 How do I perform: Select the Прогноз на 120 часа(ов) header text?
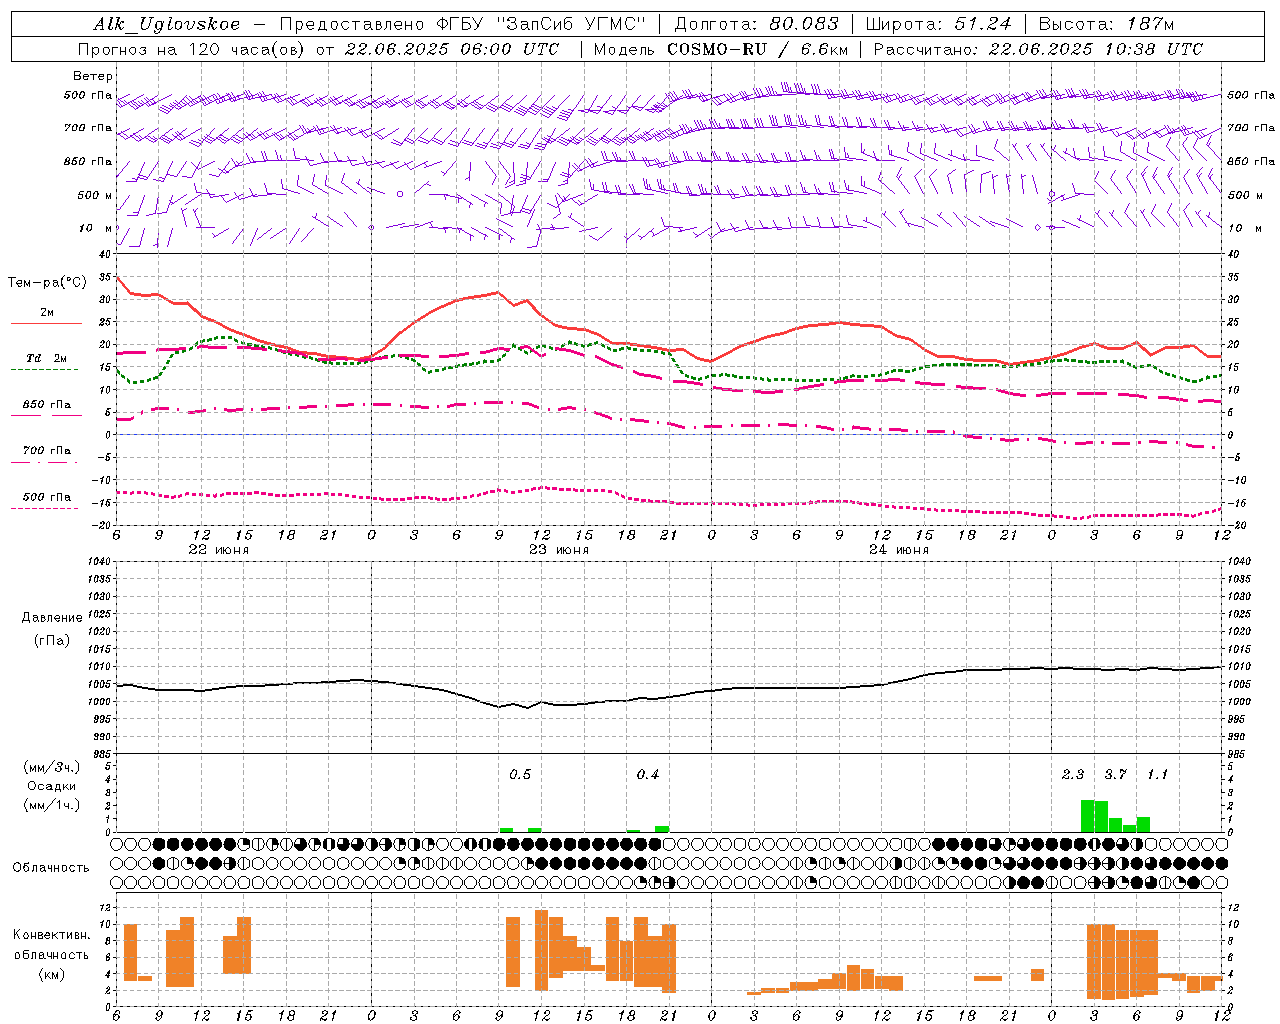click(192, 49)
